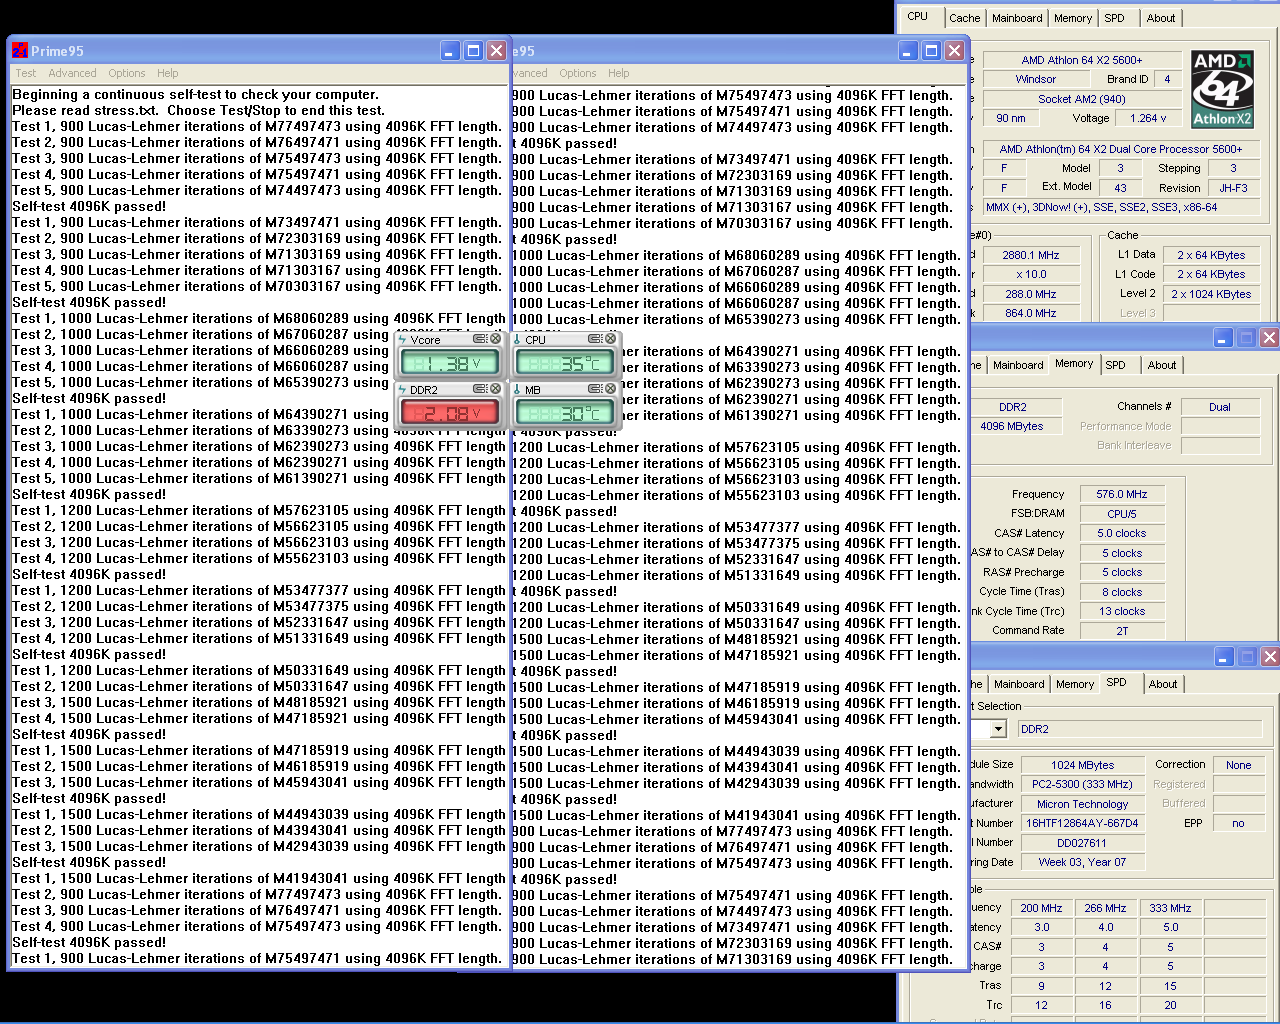Open the Options menu in the left Prime95 window
Screen dimensions: 1280x1024
pyautogui.click(x=127, y=73)
